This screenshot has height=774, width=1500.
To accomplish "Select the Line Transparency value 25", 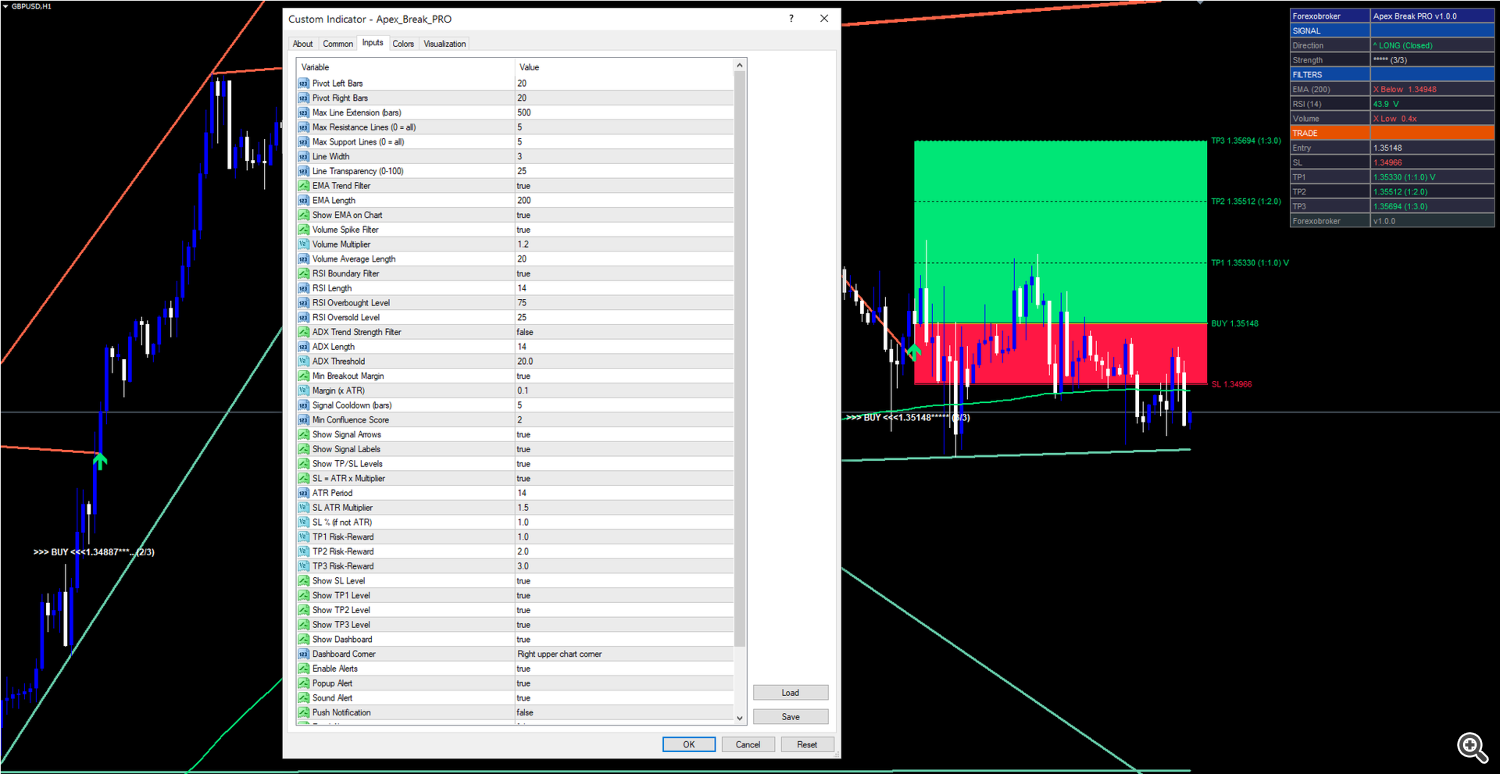I will click(522, 171).
